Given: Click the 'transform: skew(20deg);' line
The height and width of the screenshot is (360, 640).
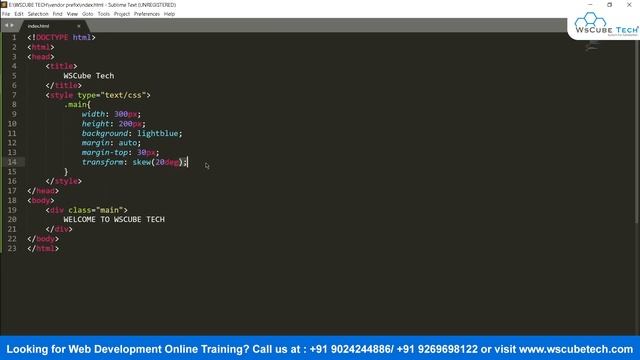Looking at the screenshot, I should pyautogui.click(x=134, y=162).
